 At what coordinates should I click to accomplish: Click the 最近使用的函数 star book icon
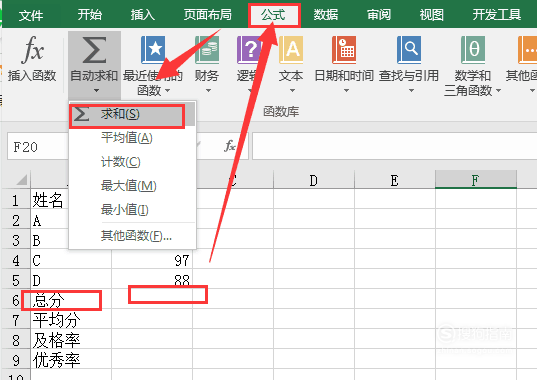point(153,50)
